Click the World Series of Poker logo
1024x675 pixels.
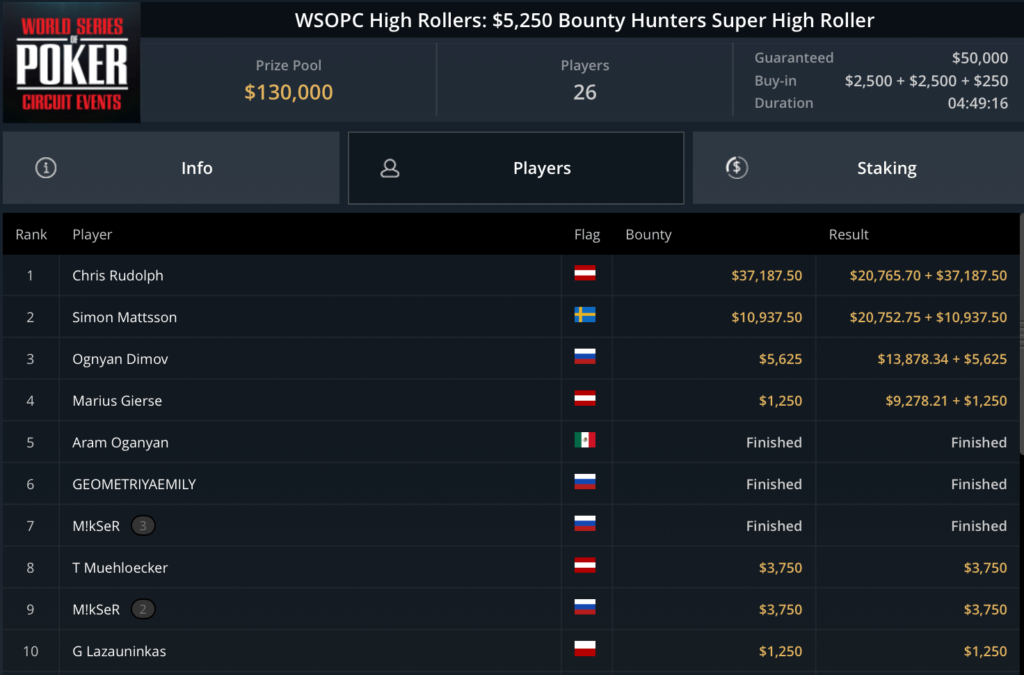click(x=71, y=62)
